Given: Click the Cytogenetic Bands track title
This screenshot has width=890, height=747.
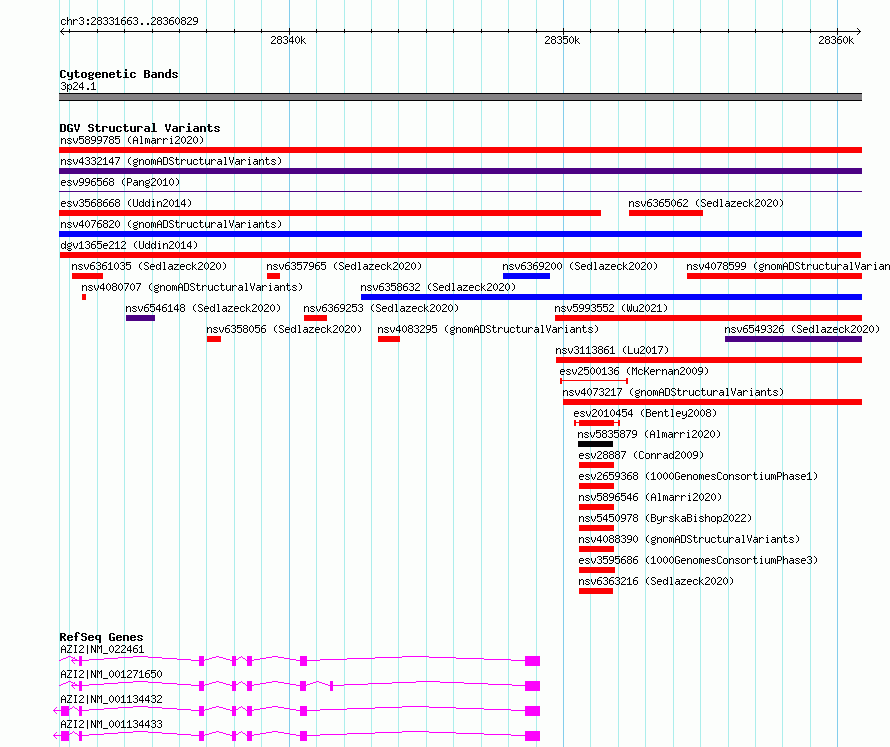Looking at the screenshot, I should (x=119, y=74).
